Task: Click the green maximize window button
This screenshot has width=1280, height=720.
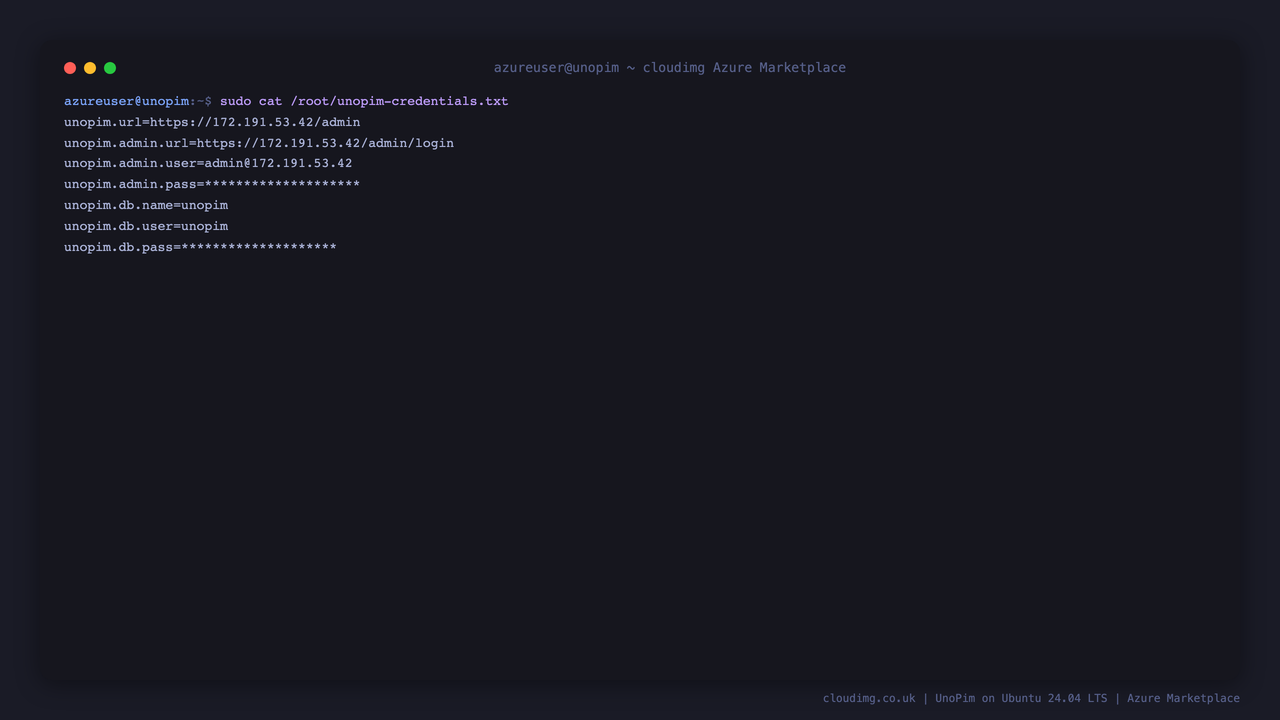Action: [110, 68]
